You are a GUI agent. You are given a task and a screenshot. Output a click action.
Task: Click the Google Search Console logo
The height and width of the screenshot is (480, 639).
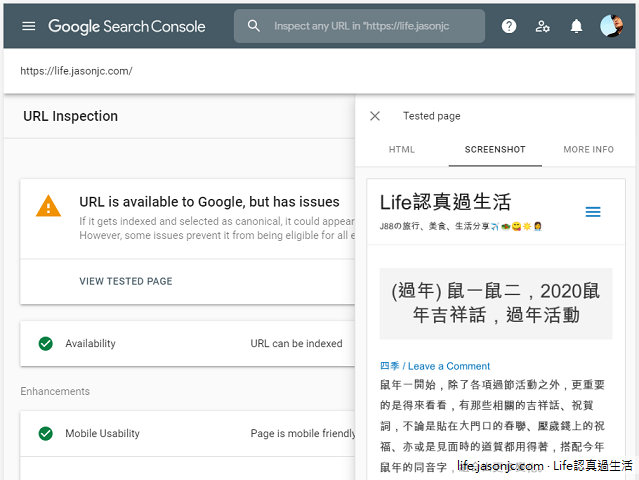click(127, 26)
